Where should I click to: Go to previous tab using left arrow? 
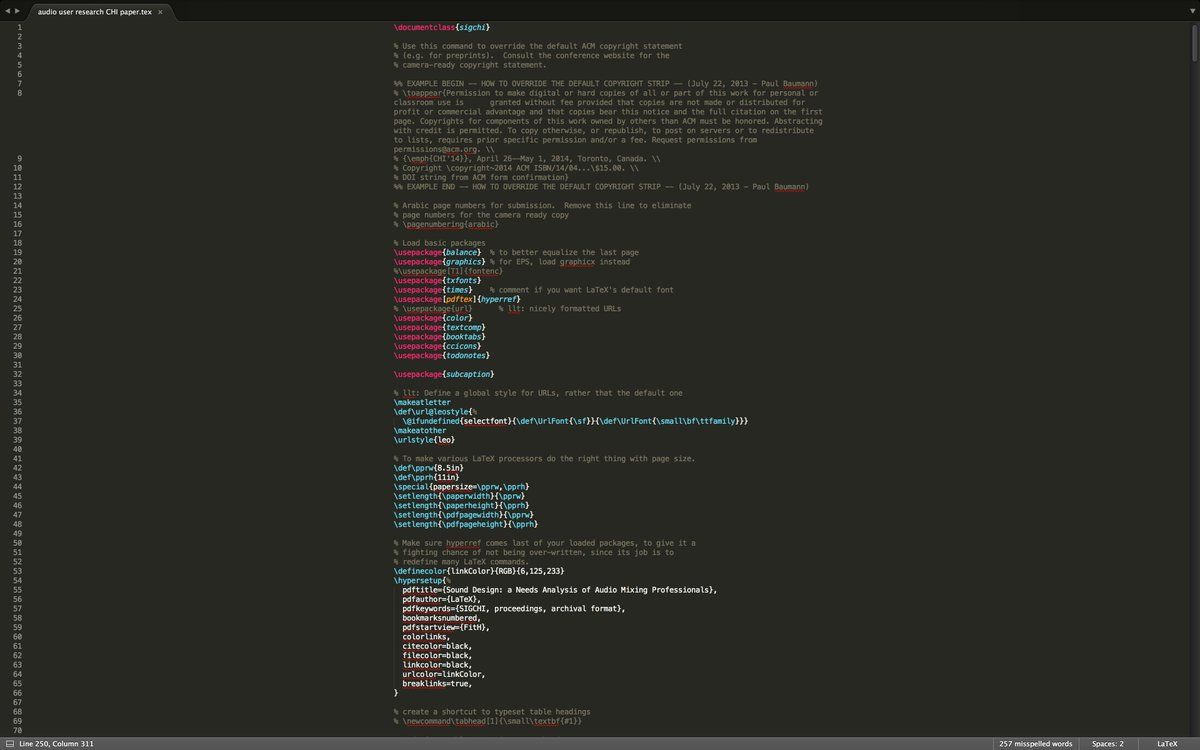point(6,11)
